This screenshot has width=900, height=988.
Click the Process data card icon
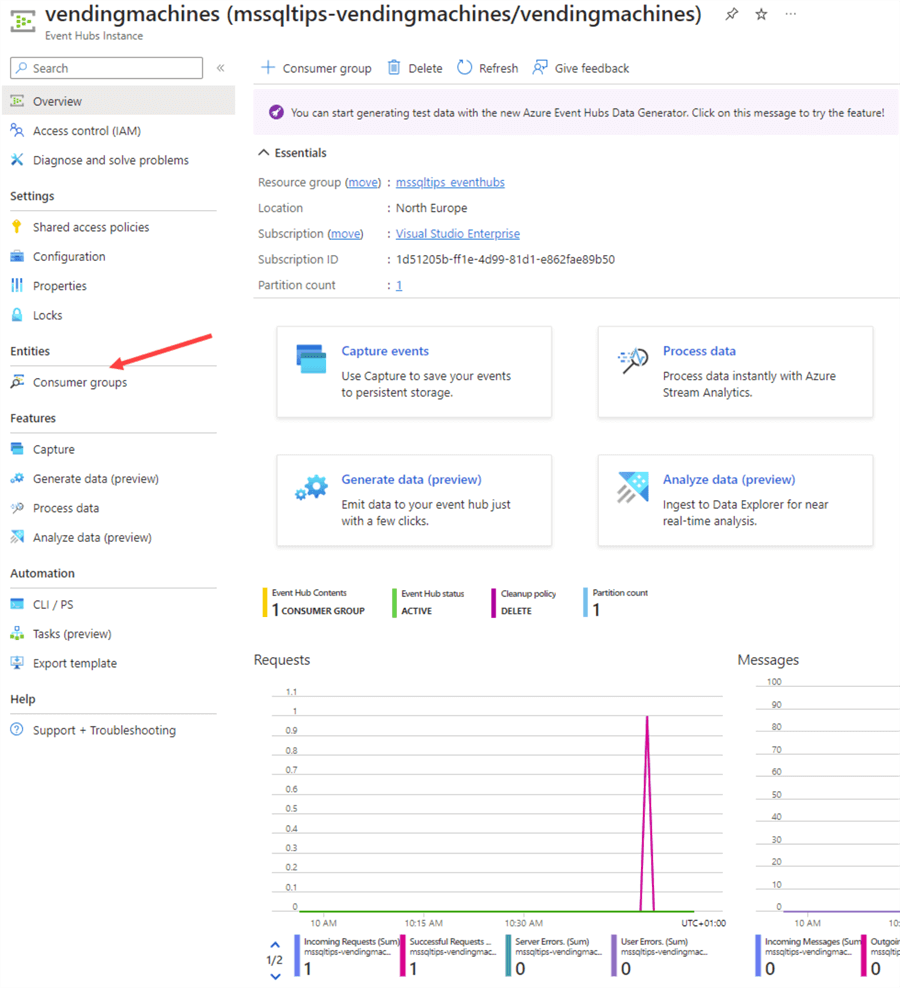pyautogui.click(x=633, y=360)
